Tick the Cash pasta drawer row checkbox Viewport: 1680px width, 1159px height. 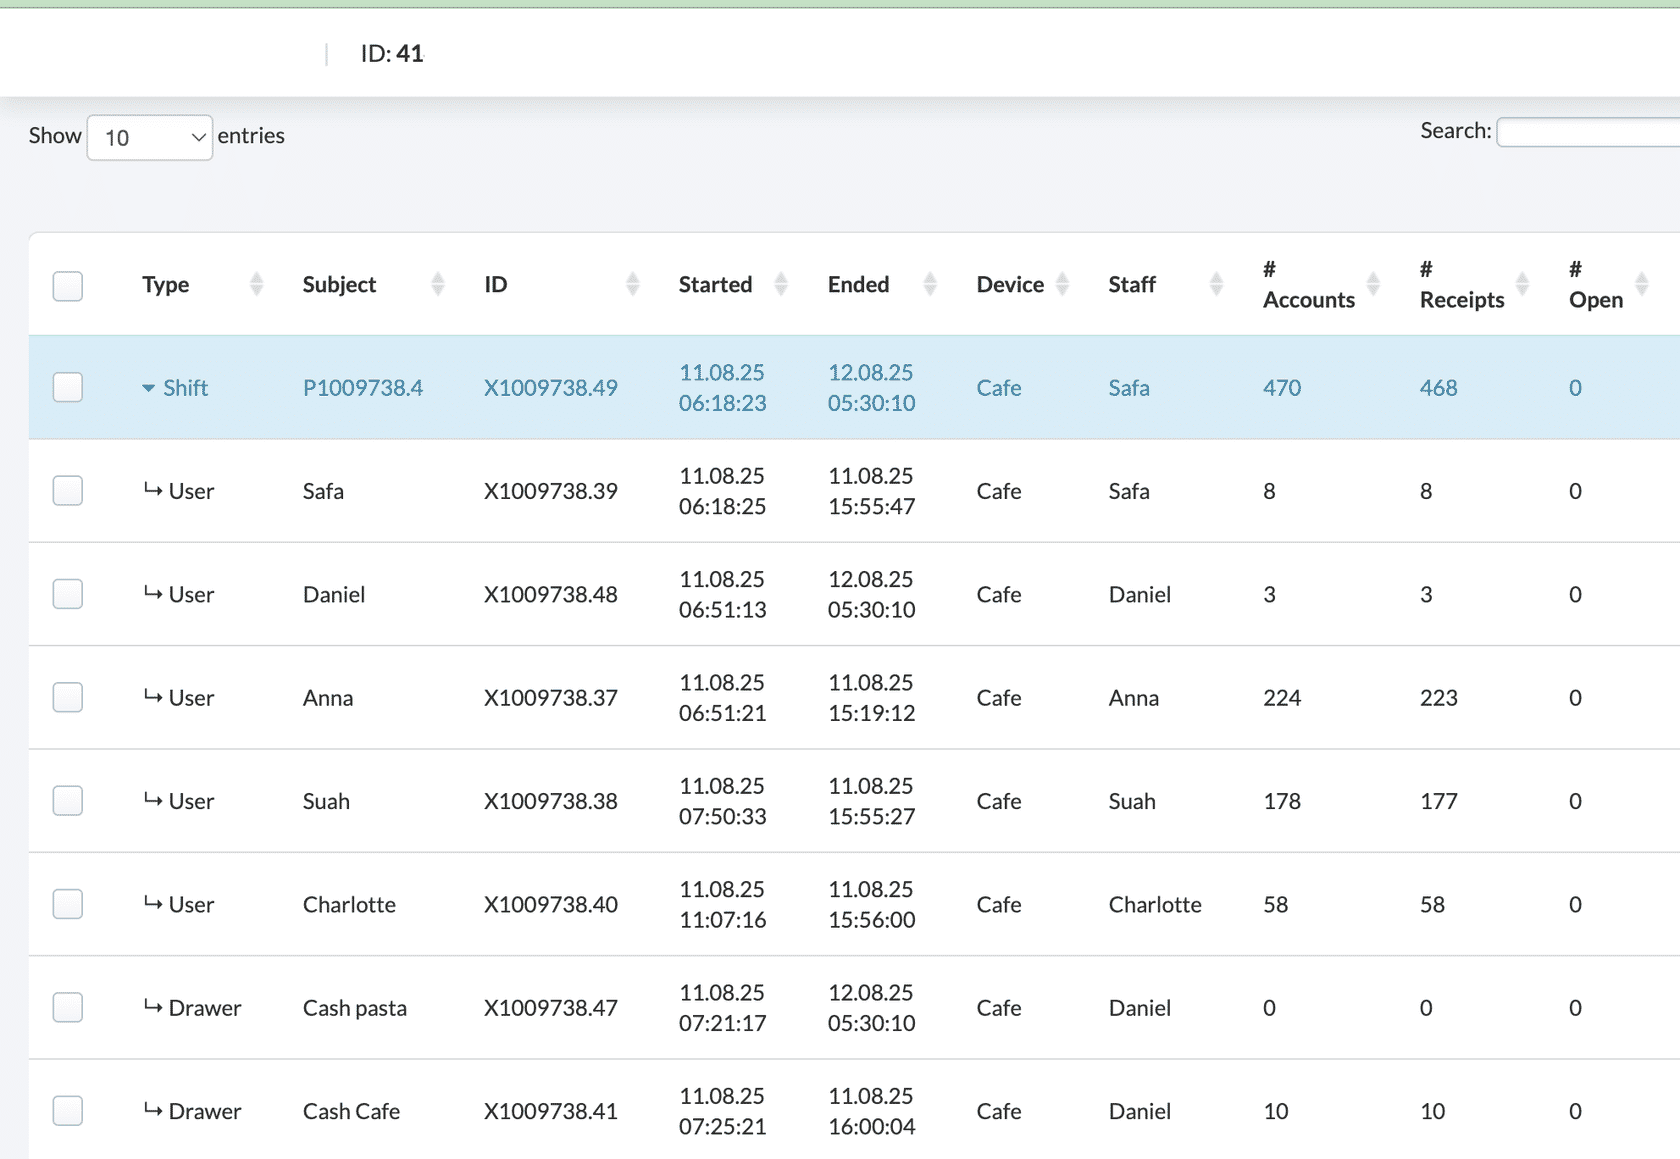coord(68,1007)
